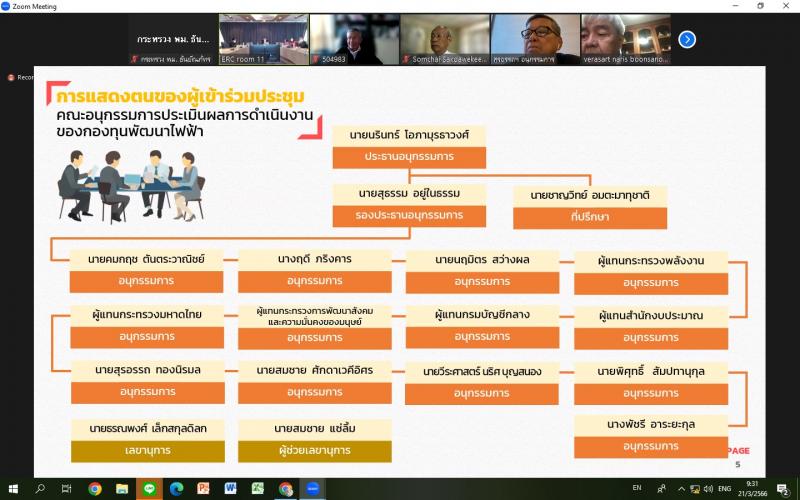
Task: Click name นายพิศุทธิ์ สัมปทานุกูล
Action: tap(651, 372)
